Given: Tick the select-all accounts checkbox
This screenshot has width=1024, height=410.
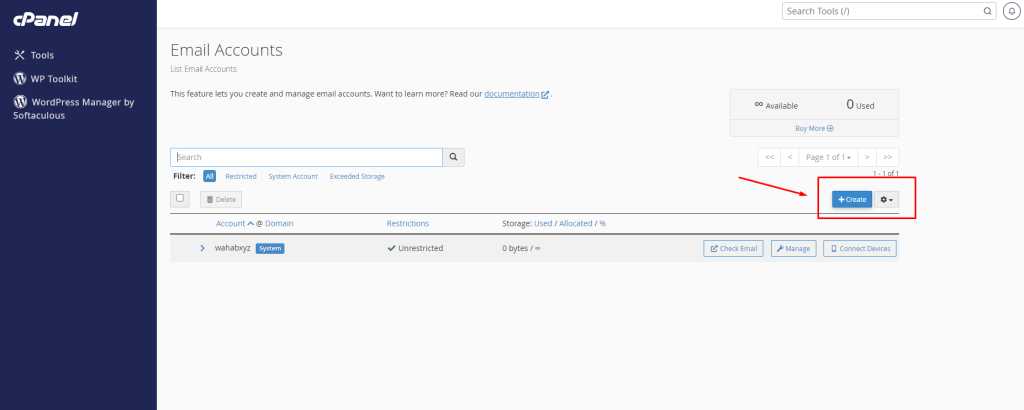Looking at the screenshot, I should (180, 198).
